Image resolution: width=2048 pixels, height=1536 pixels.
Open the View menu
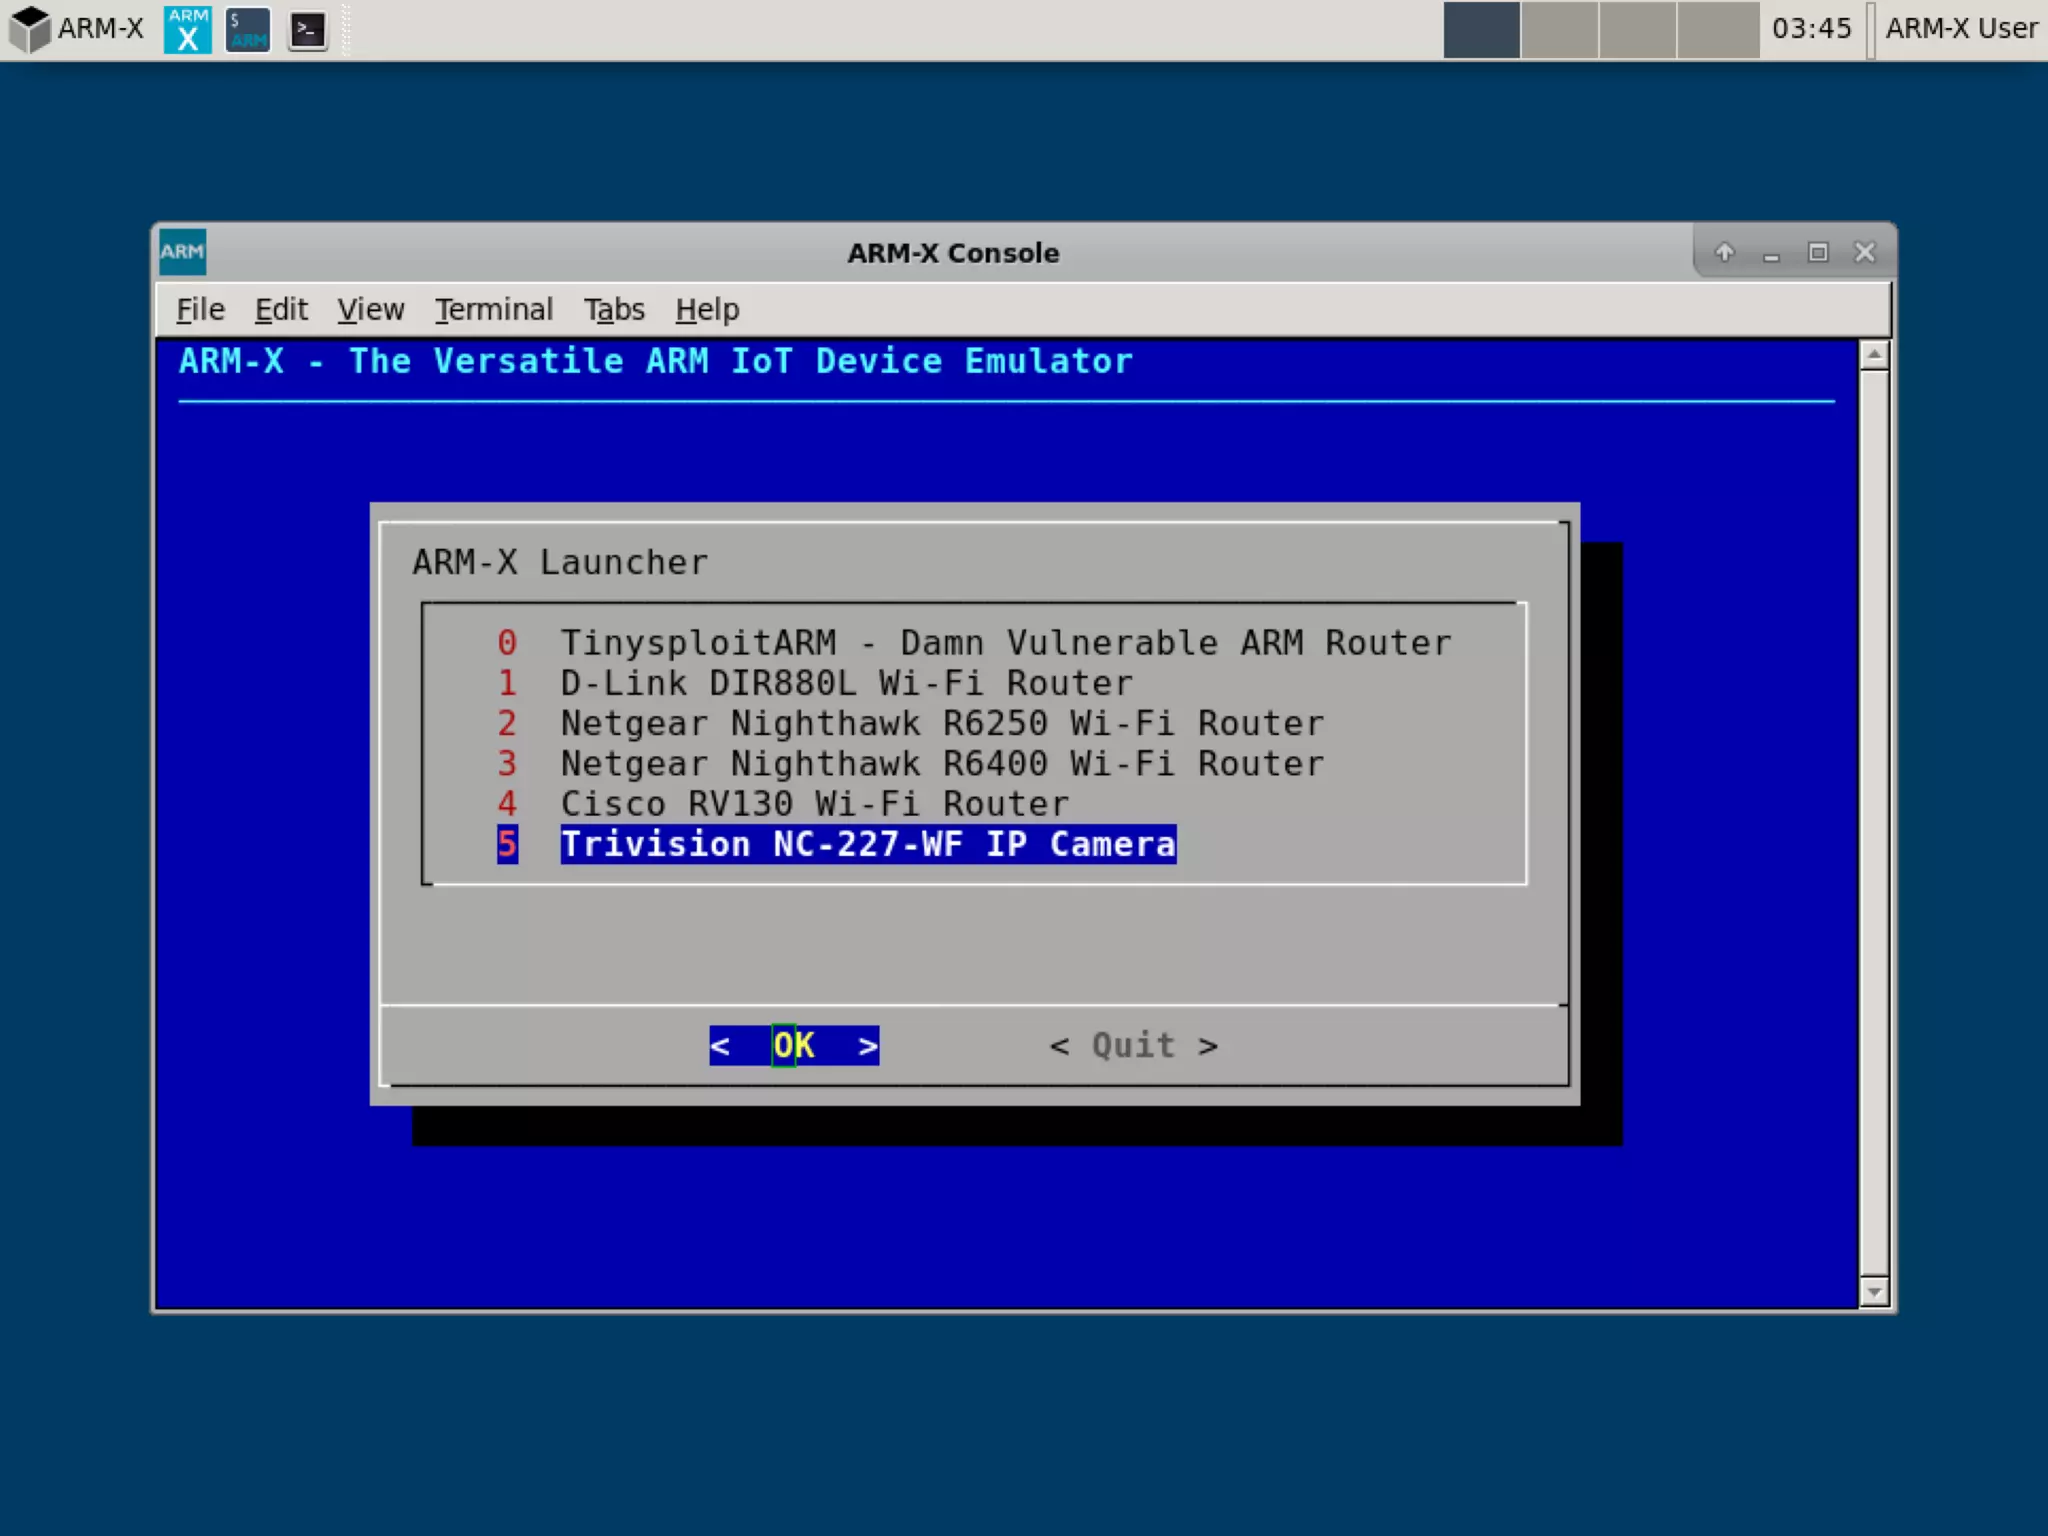(370, 310)
